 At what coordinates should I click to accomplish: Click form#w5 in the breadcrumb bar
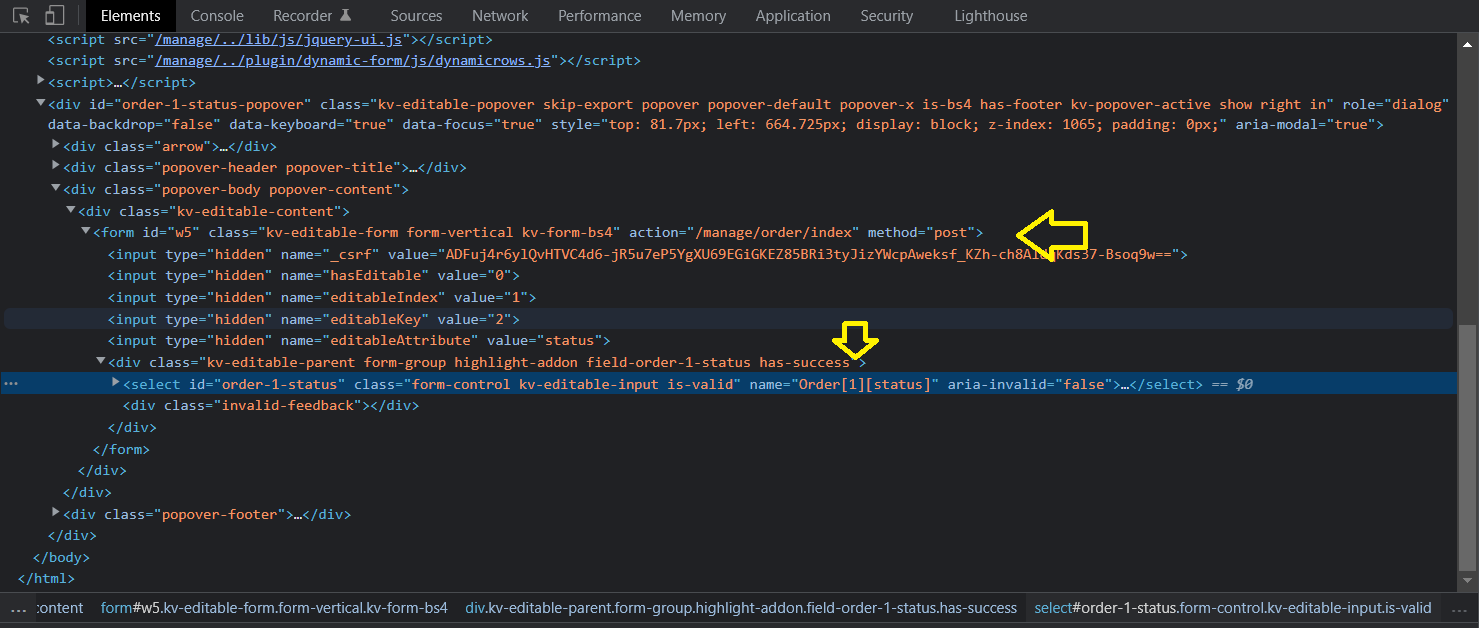point(274,608)
